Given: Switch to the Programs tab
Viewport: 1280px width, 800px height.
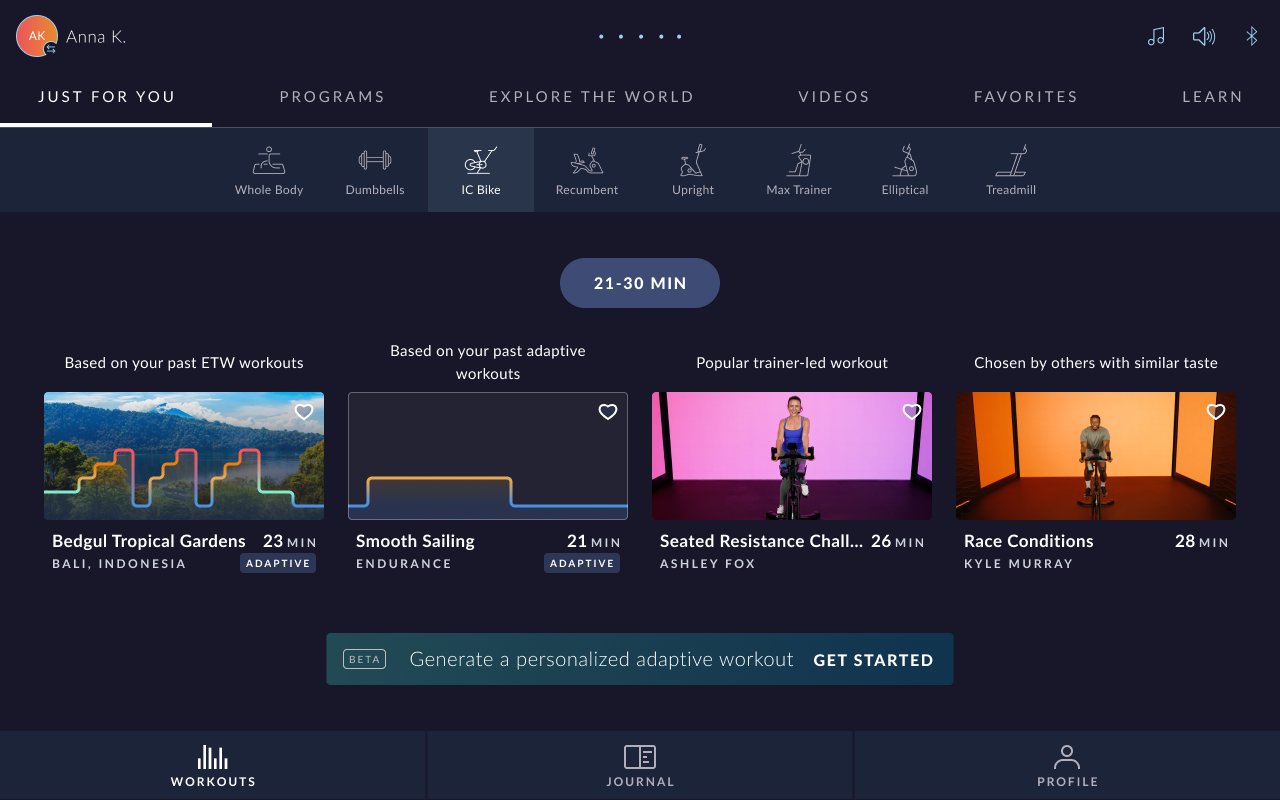Looking at the screenshot, I should 332,97.
